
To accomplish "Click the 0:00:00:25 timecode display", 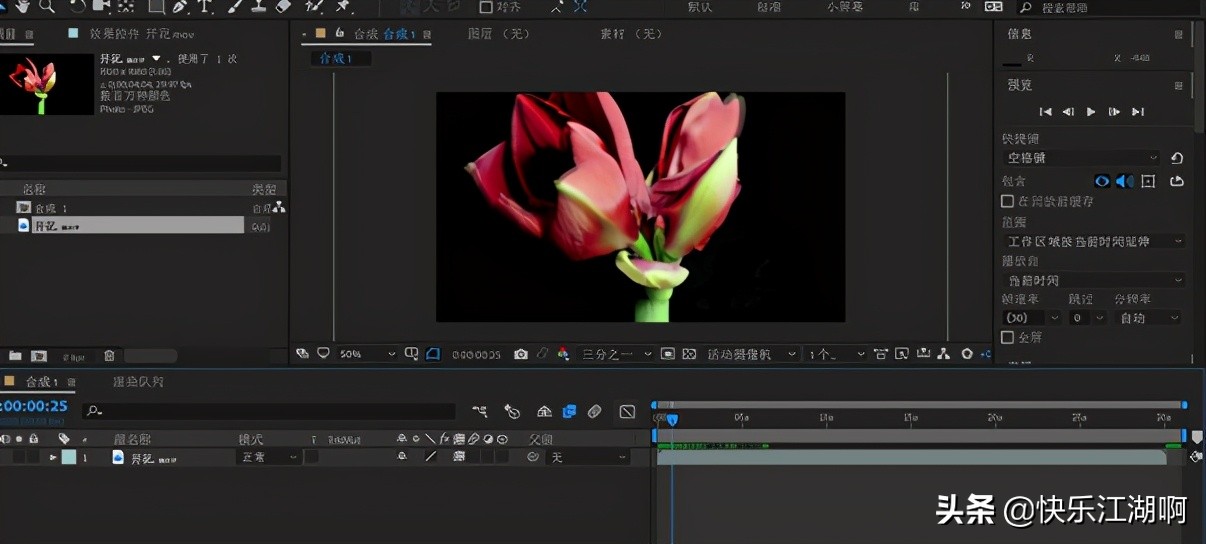I will coord(34,406).
